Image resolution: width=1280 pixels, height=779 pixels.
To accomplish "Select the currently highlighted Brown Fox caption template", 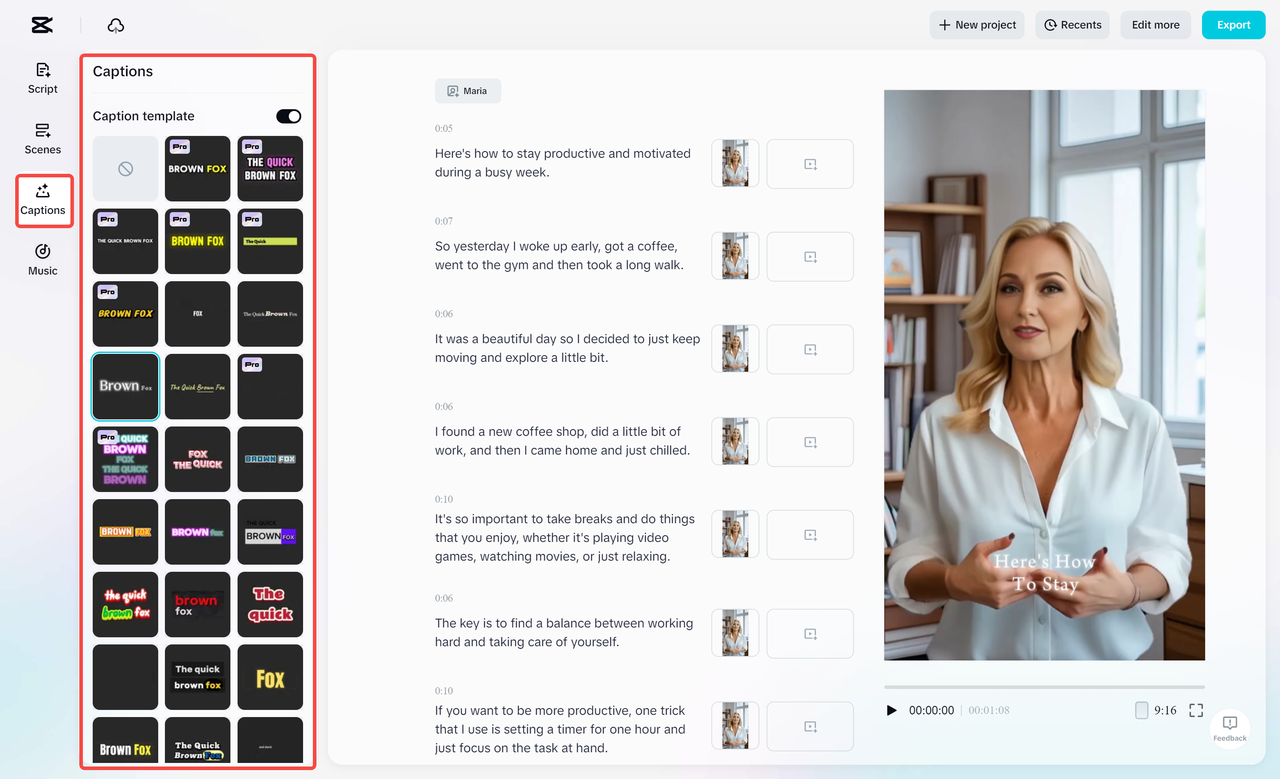I will (x=124, y=386).
